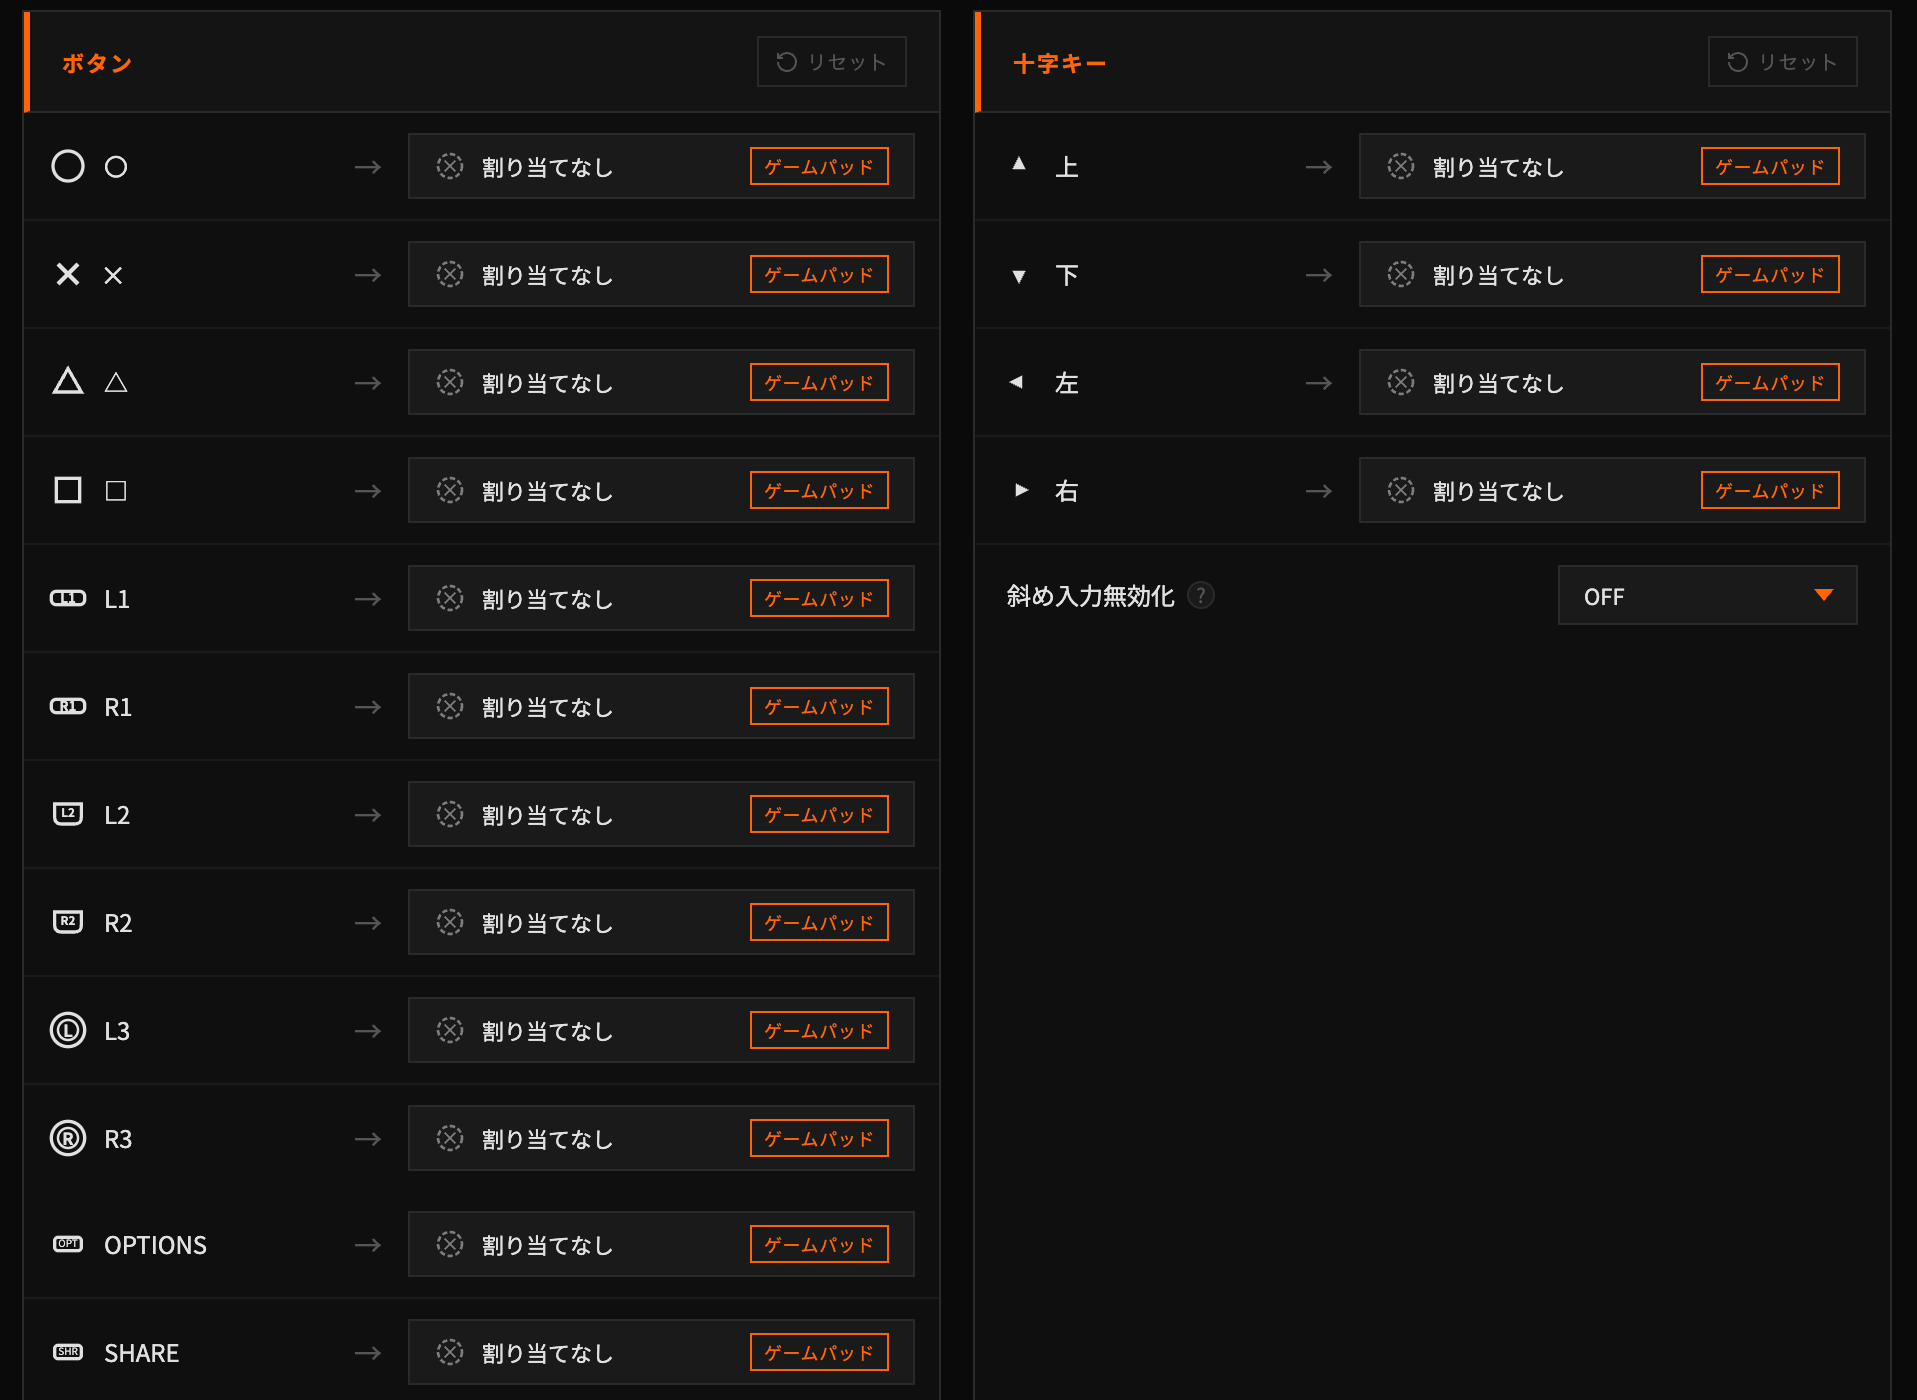Open assignment field for D-pad 左

click(1529, 382)
